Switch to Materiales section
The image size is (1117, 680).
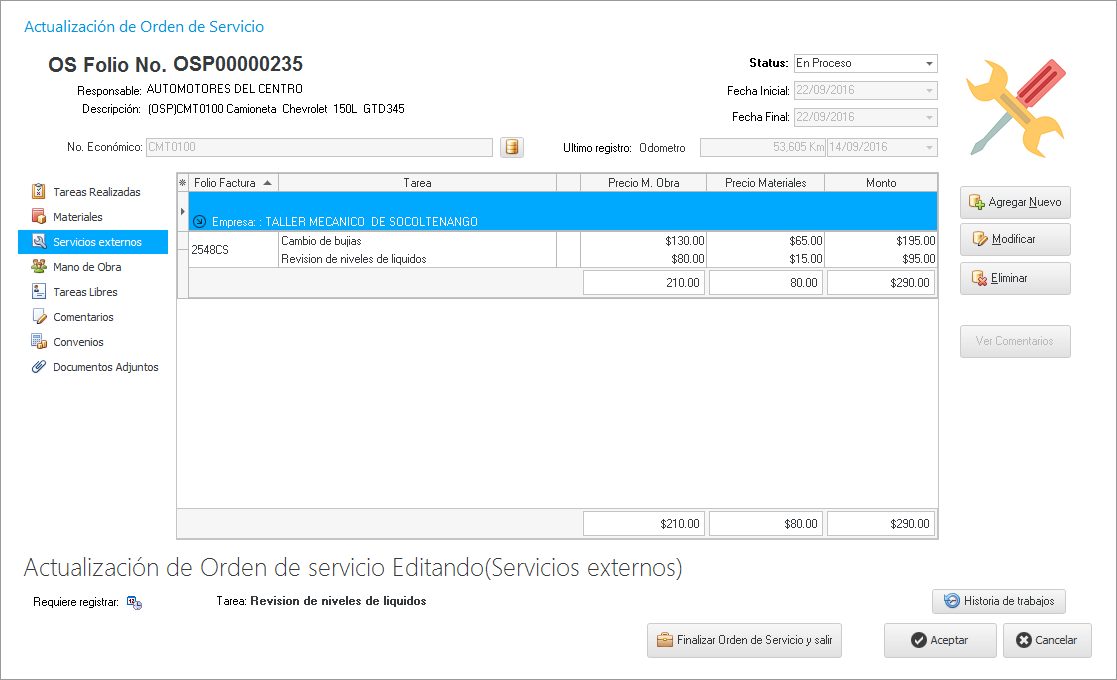tap(78, 217)
